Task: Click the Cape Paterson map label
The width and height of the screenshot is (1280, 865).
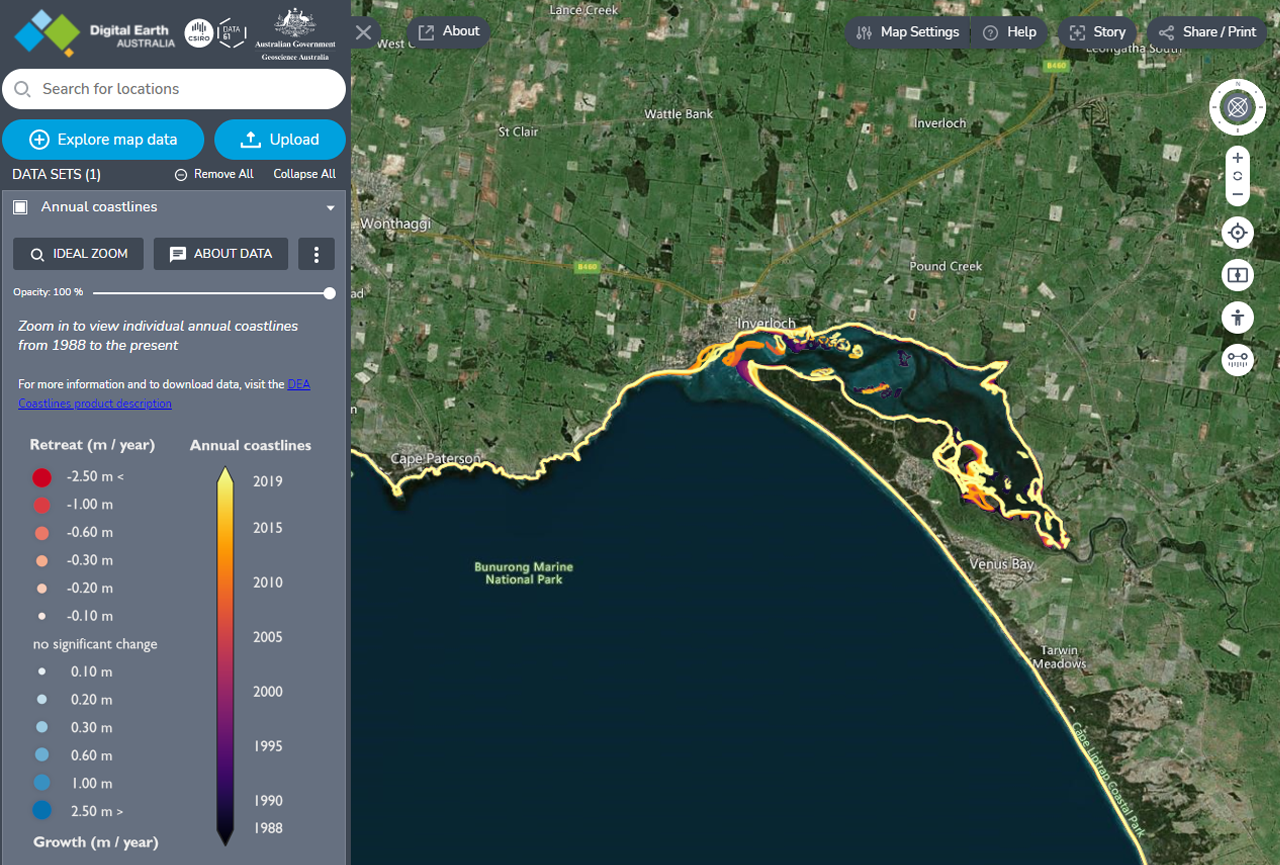Action: pyautogui.click(x=436, y=459)
